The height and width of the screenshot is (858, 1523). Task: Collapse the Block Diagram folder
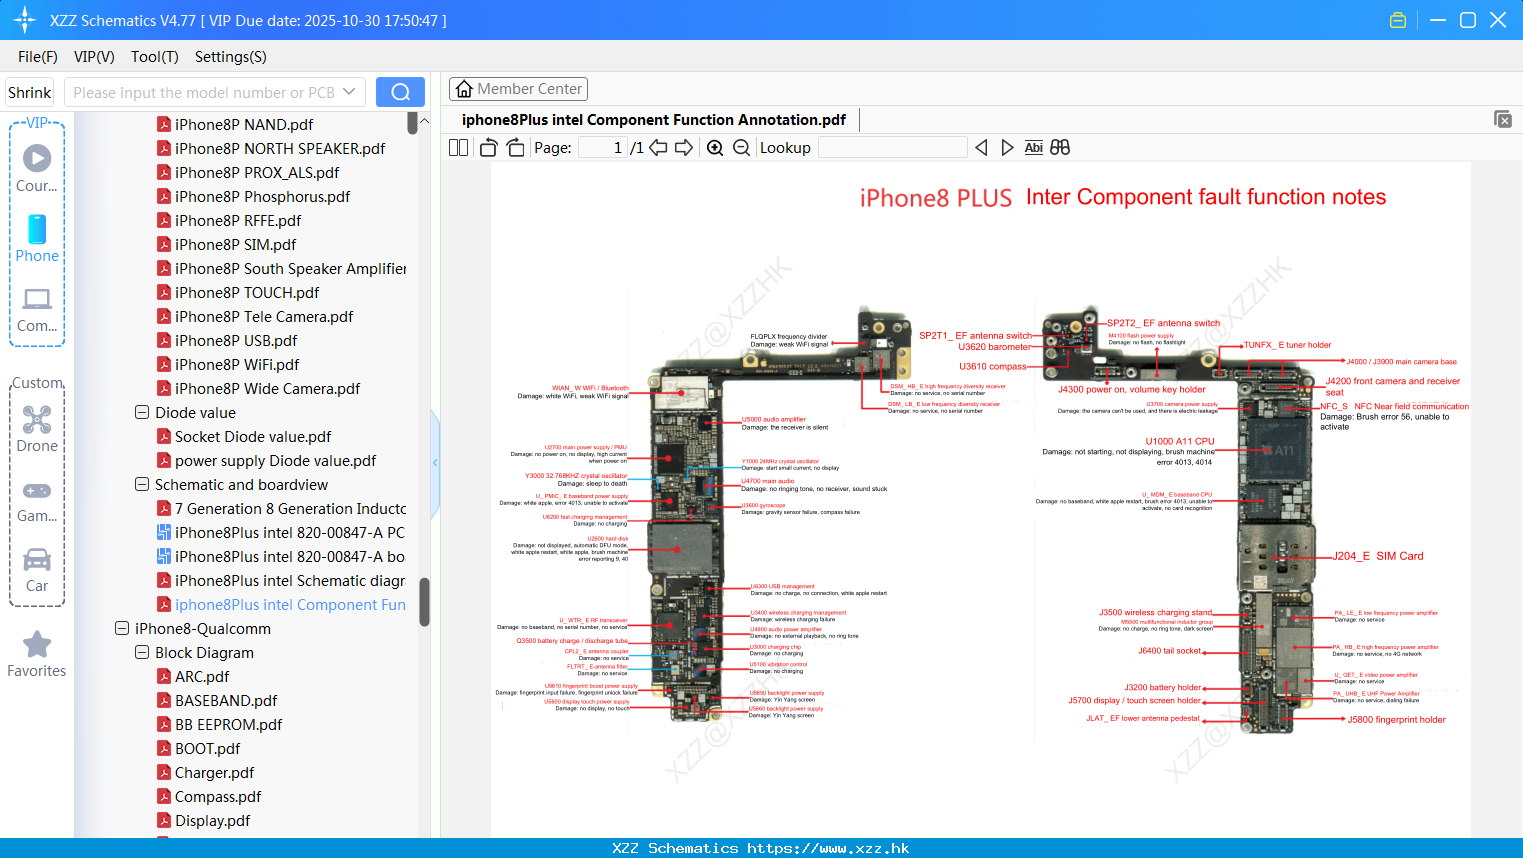coord(142,652)
